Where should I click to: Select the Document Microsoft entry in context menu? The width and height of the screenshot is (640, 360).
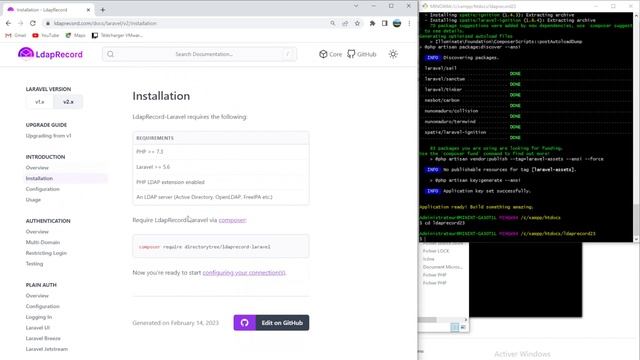pos(442,267)
